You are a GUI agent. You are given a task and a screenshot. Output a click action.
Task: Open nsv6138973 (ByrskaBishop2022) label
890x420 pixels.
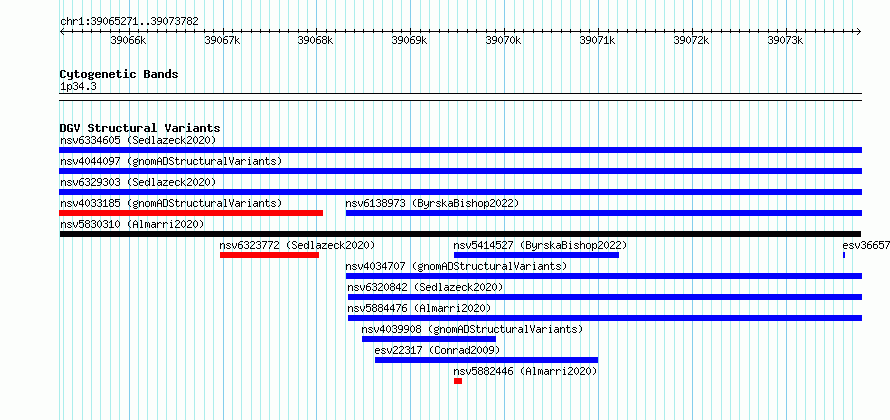(x=432, y=203)
